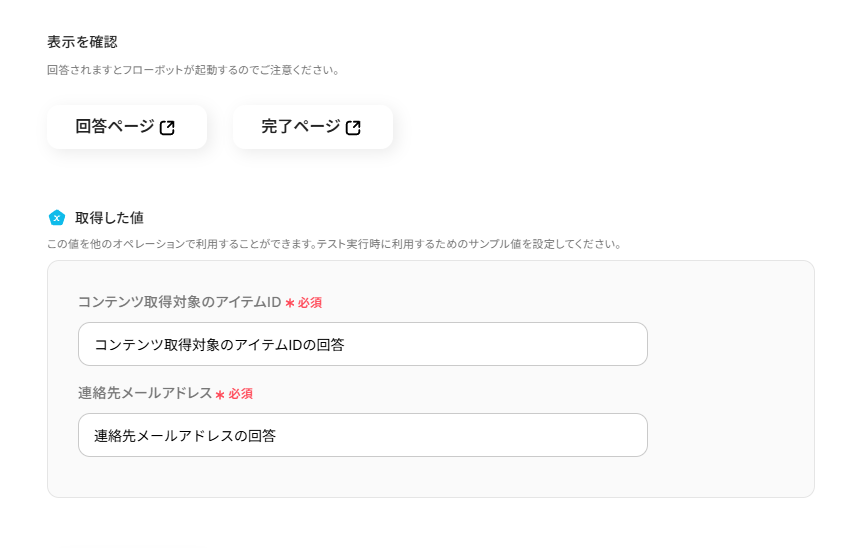Click the 連絡先メールアドレス field label
This screenshot has height=548, width=856.
(145, 393)
